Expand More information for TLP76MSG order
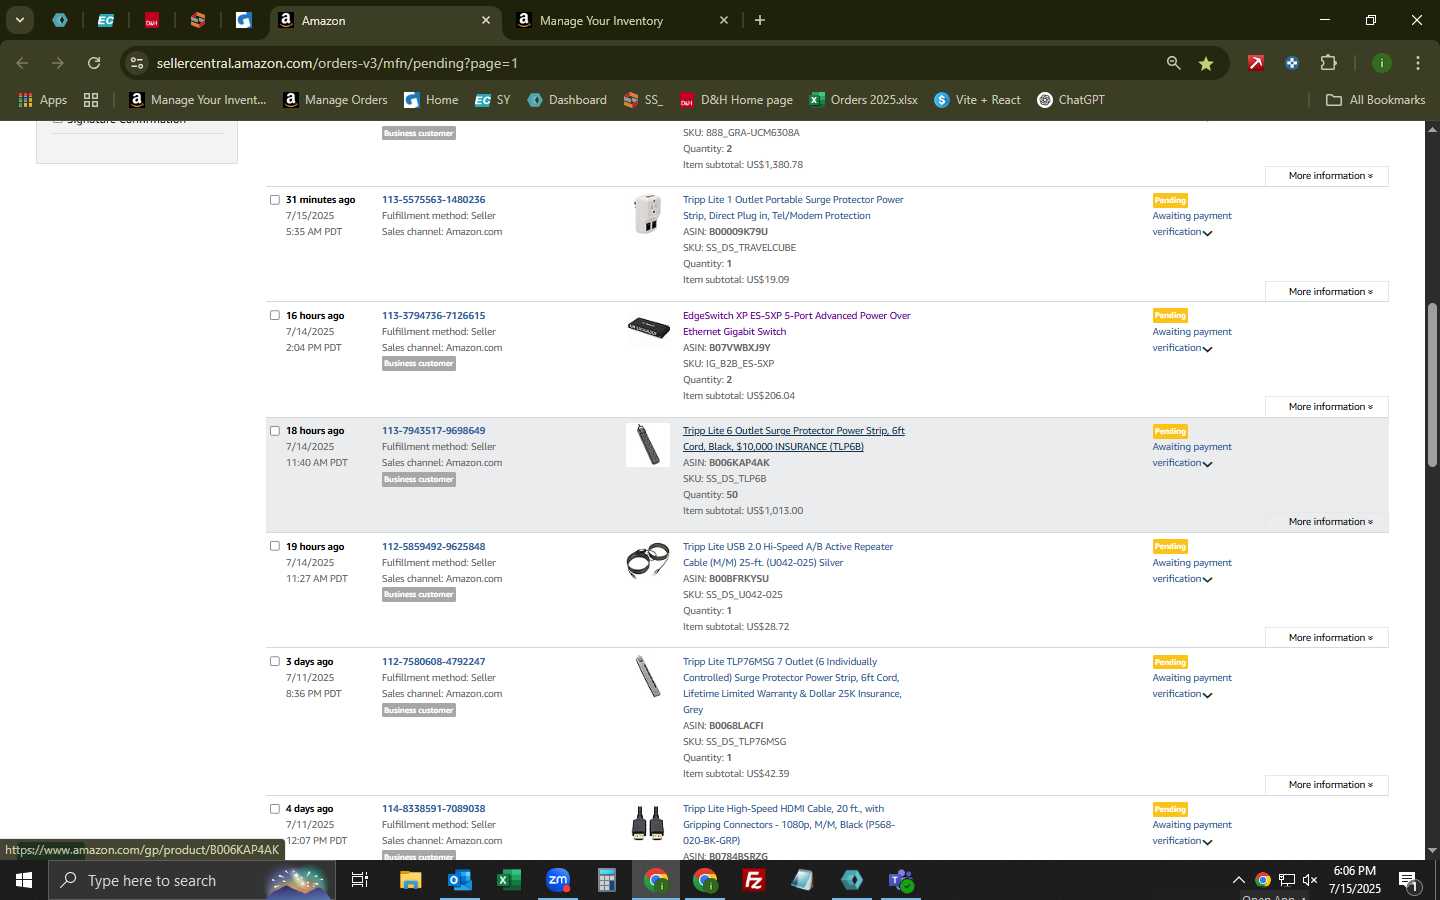The width and height of the screenshot is (1440, 900). 1327,785
